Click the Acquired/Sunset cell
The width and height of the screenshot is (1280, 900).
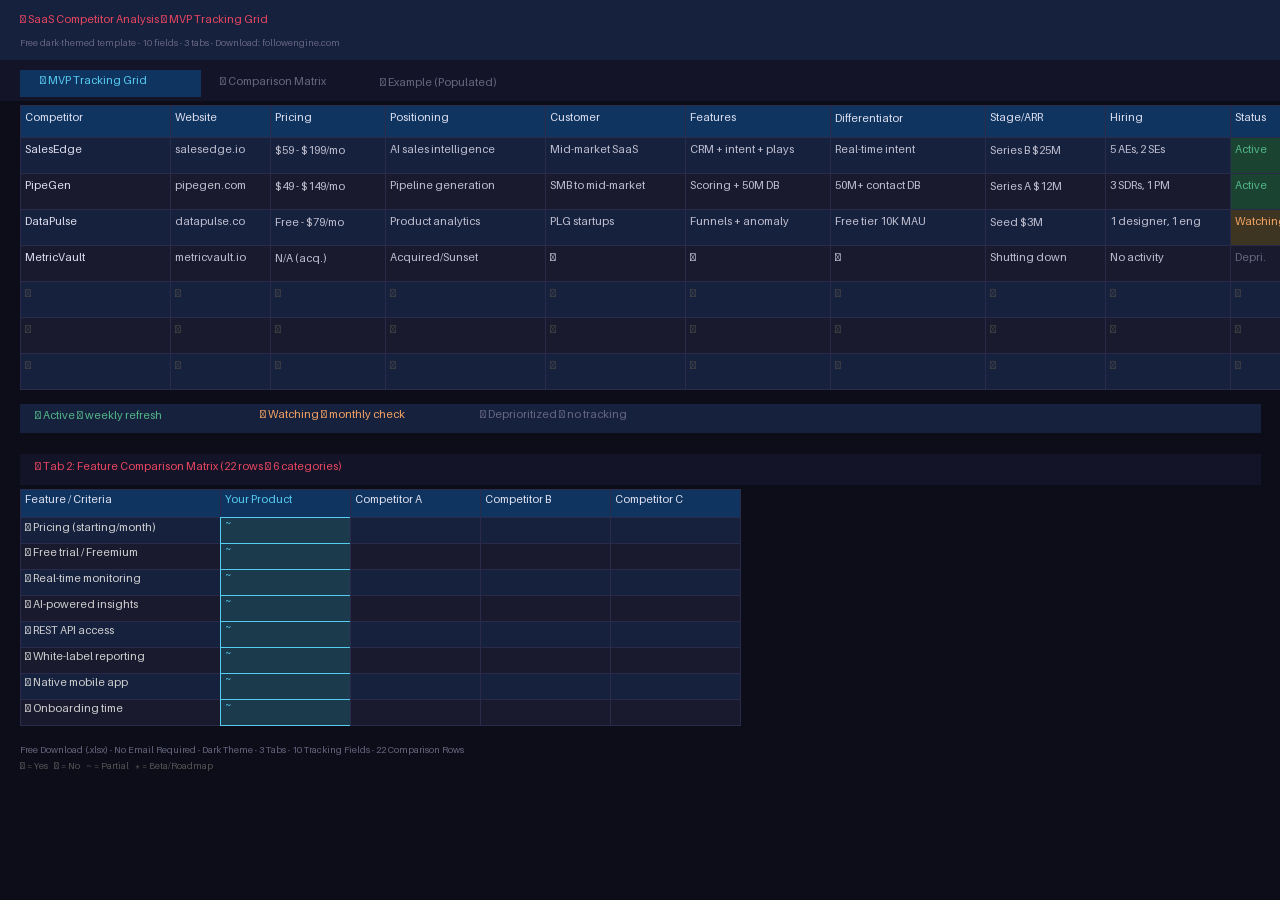(x=465, y=264)
